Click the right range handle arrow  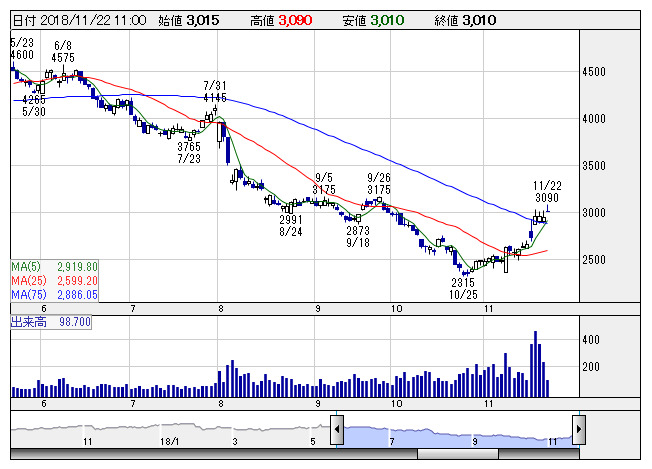(x=579, y=429)
